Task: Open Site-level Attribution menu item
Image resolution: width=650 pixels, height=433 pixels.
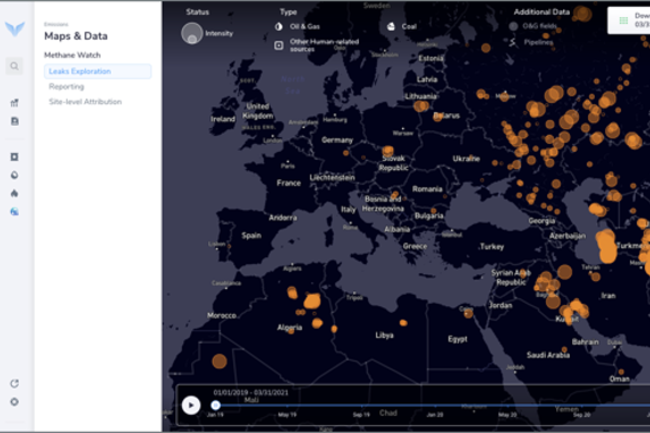Action: click(x=85, y=102)
